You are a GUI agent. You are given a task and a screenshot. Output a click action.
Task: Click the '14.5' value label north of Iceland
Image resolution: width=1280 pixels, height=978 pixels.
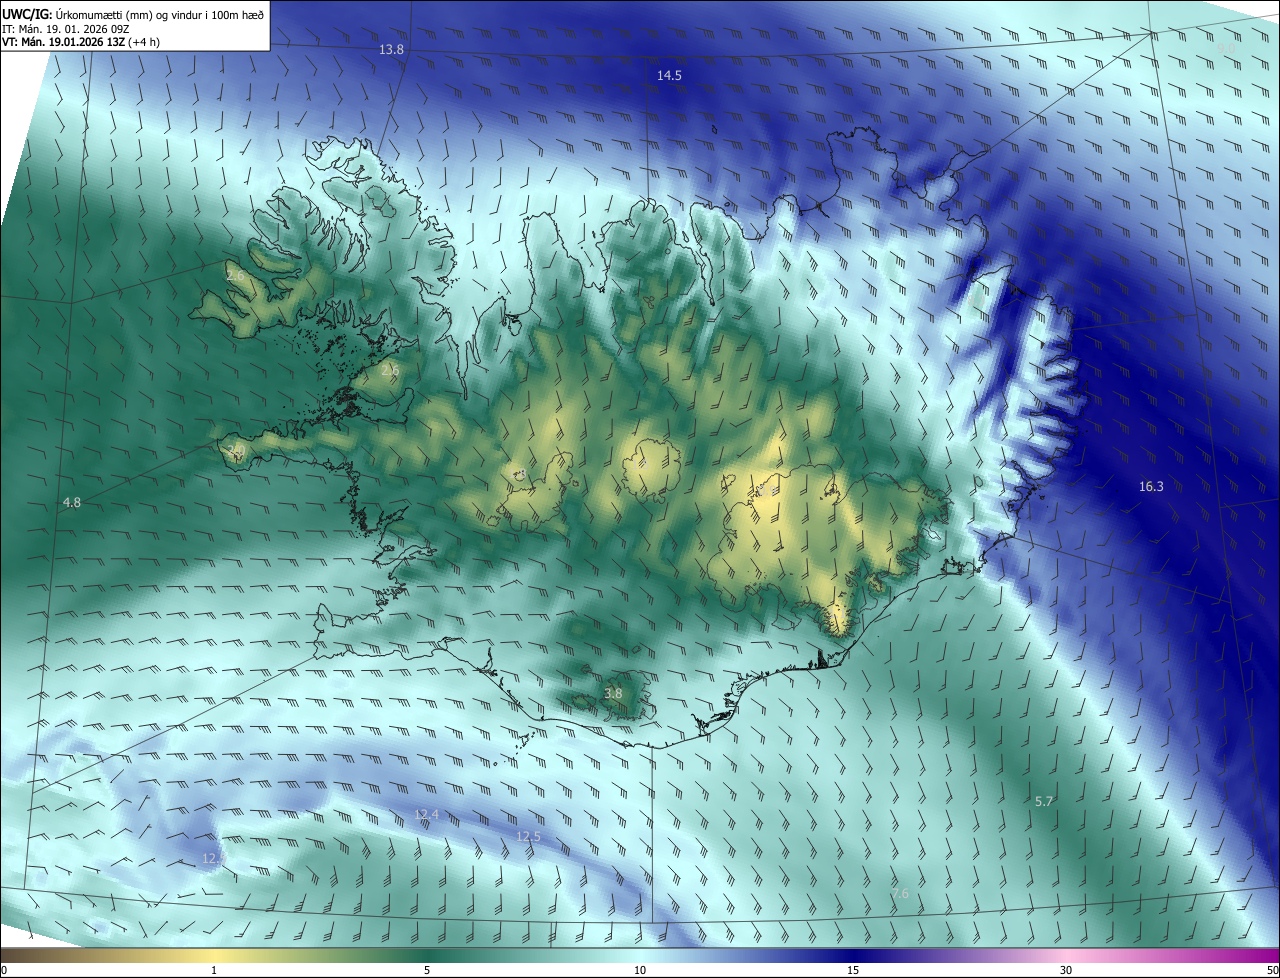pyautogui.click(x=669, y=76)
